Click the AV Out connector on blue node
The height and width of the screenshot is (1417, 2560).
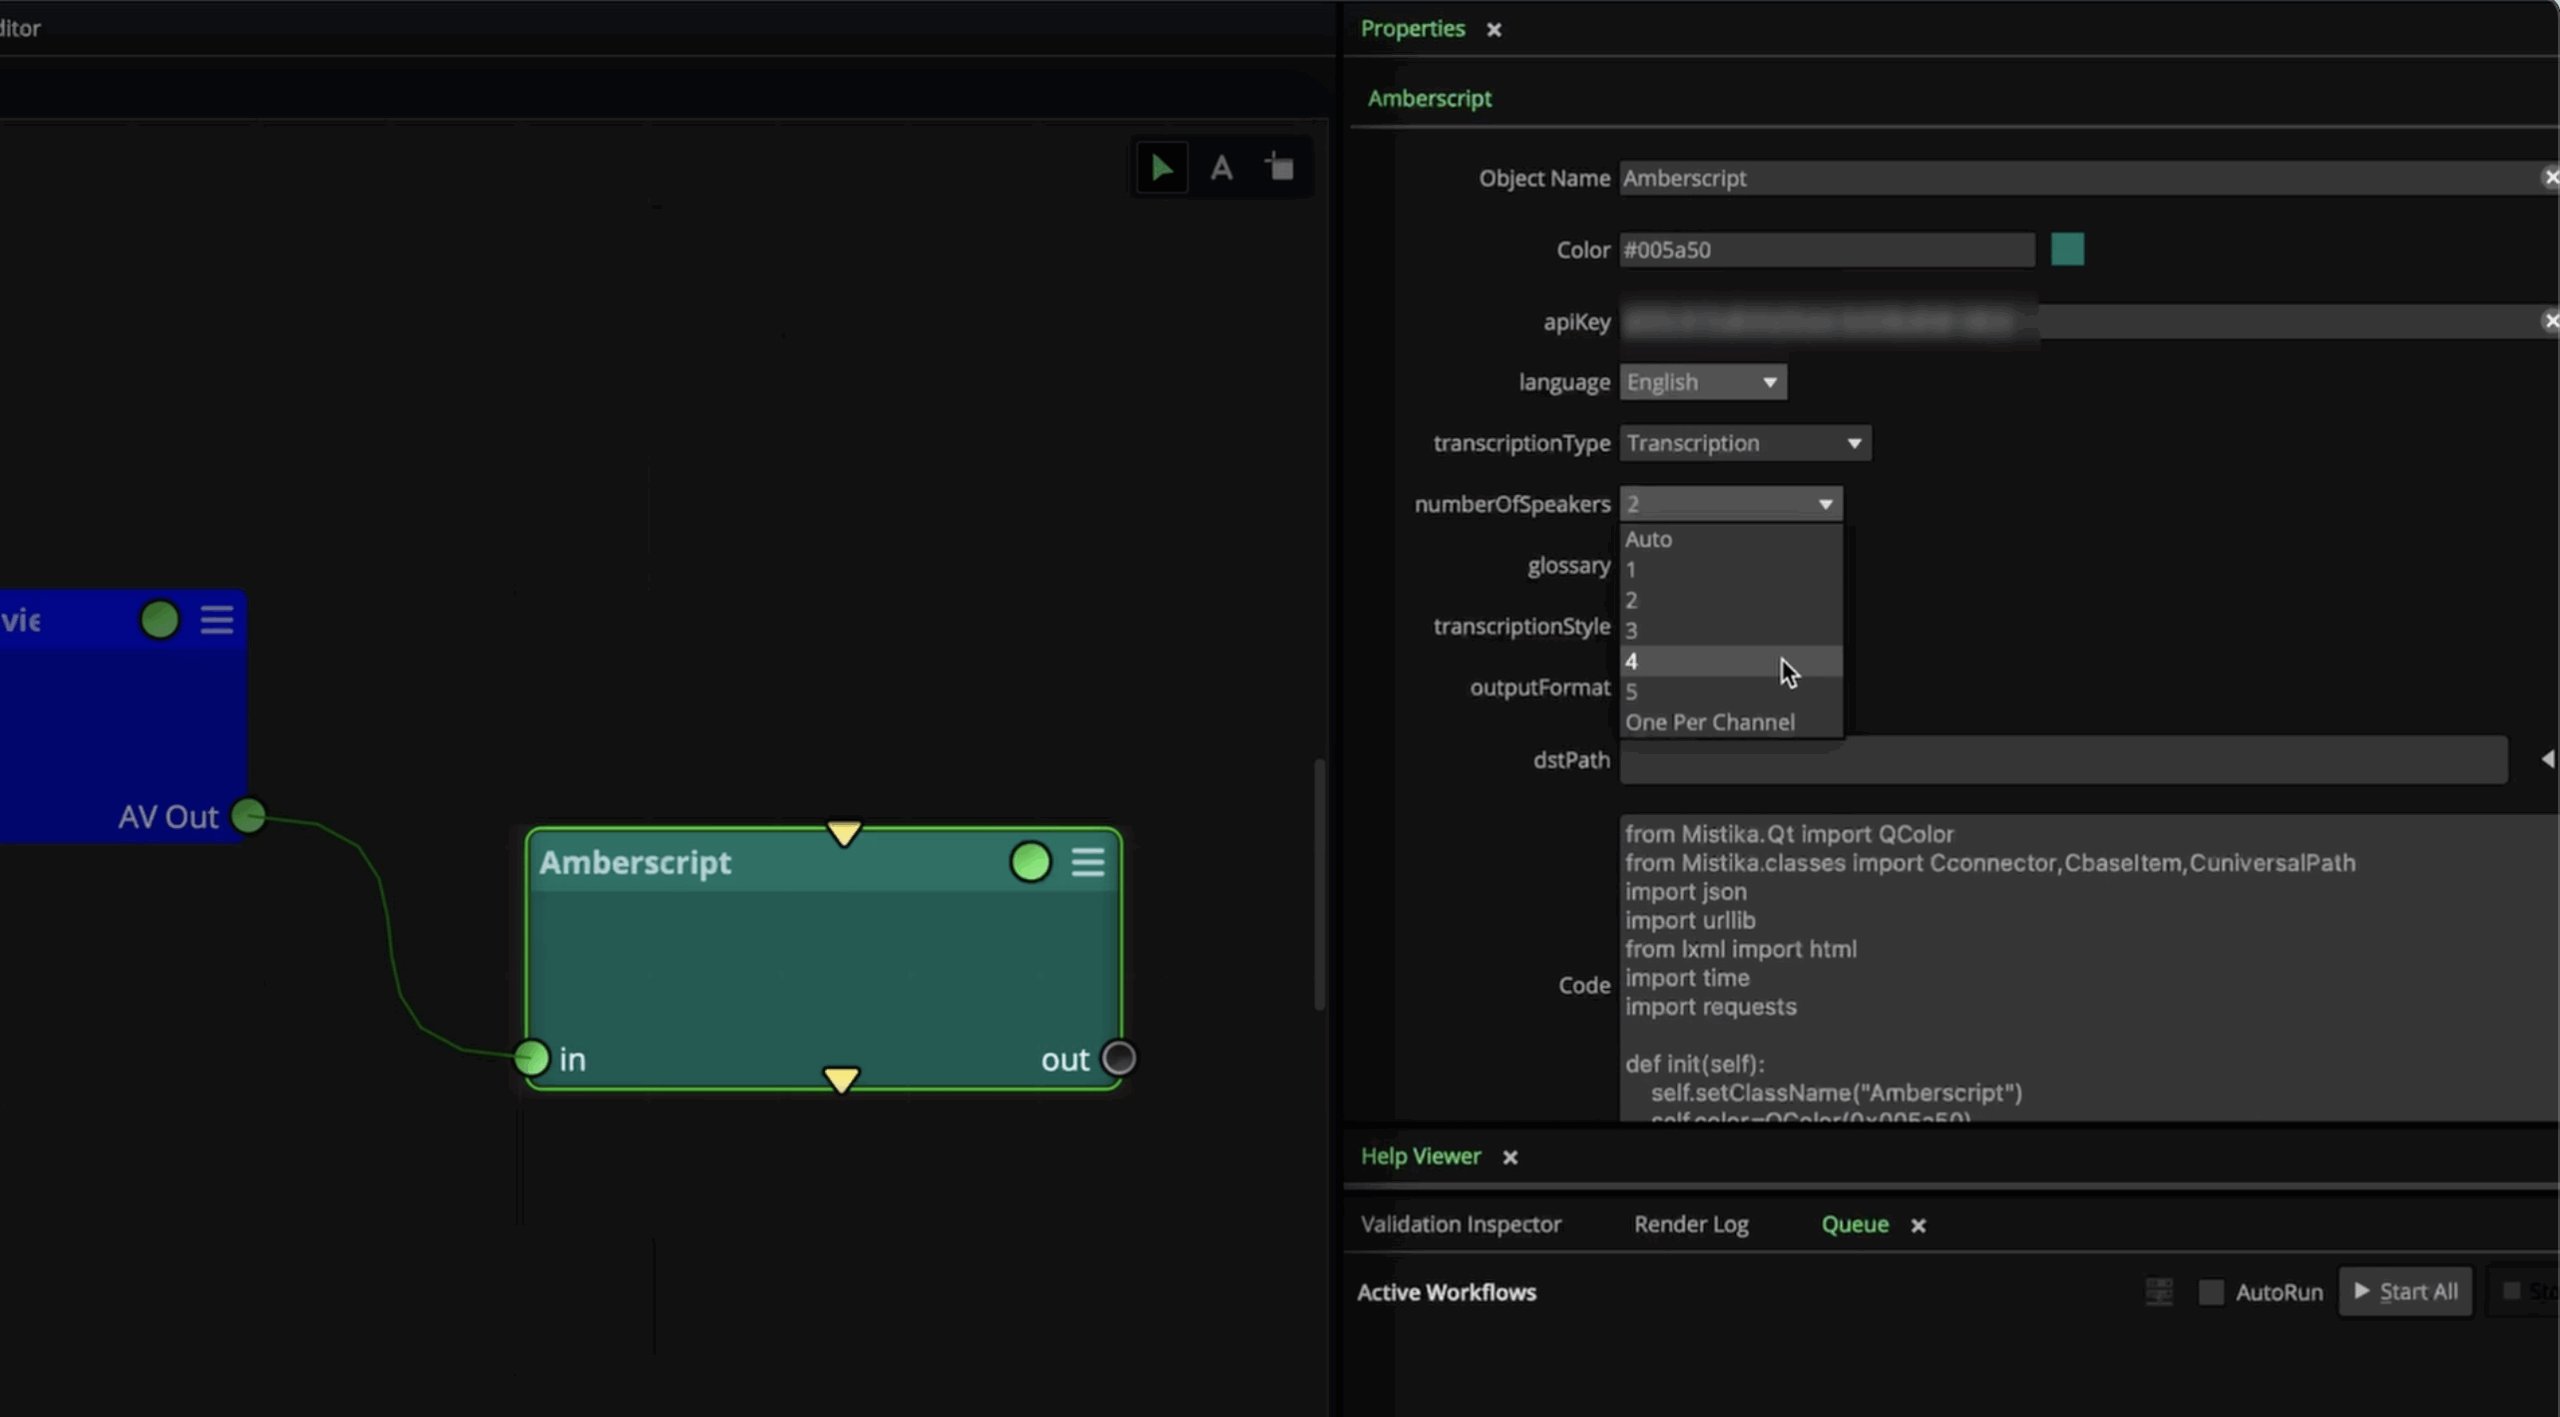coord(249,816)
